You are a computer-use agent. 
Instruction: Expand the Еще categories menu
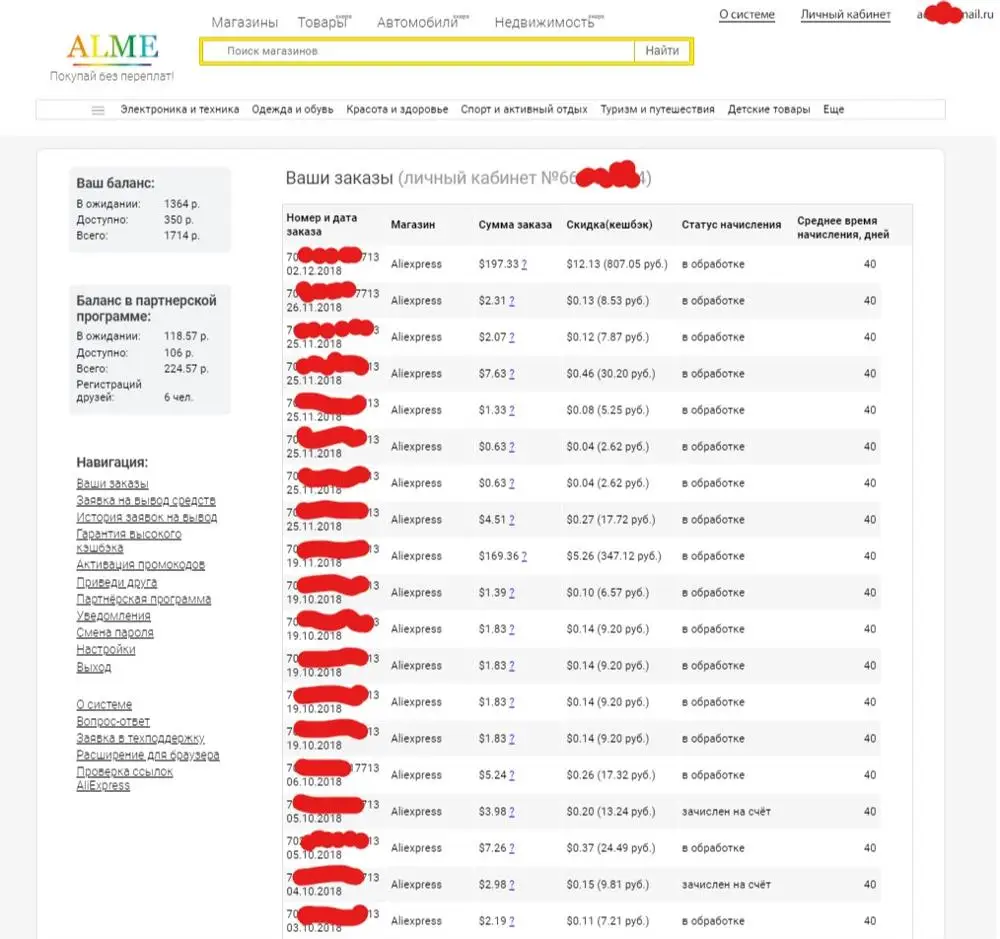[834, 110]
